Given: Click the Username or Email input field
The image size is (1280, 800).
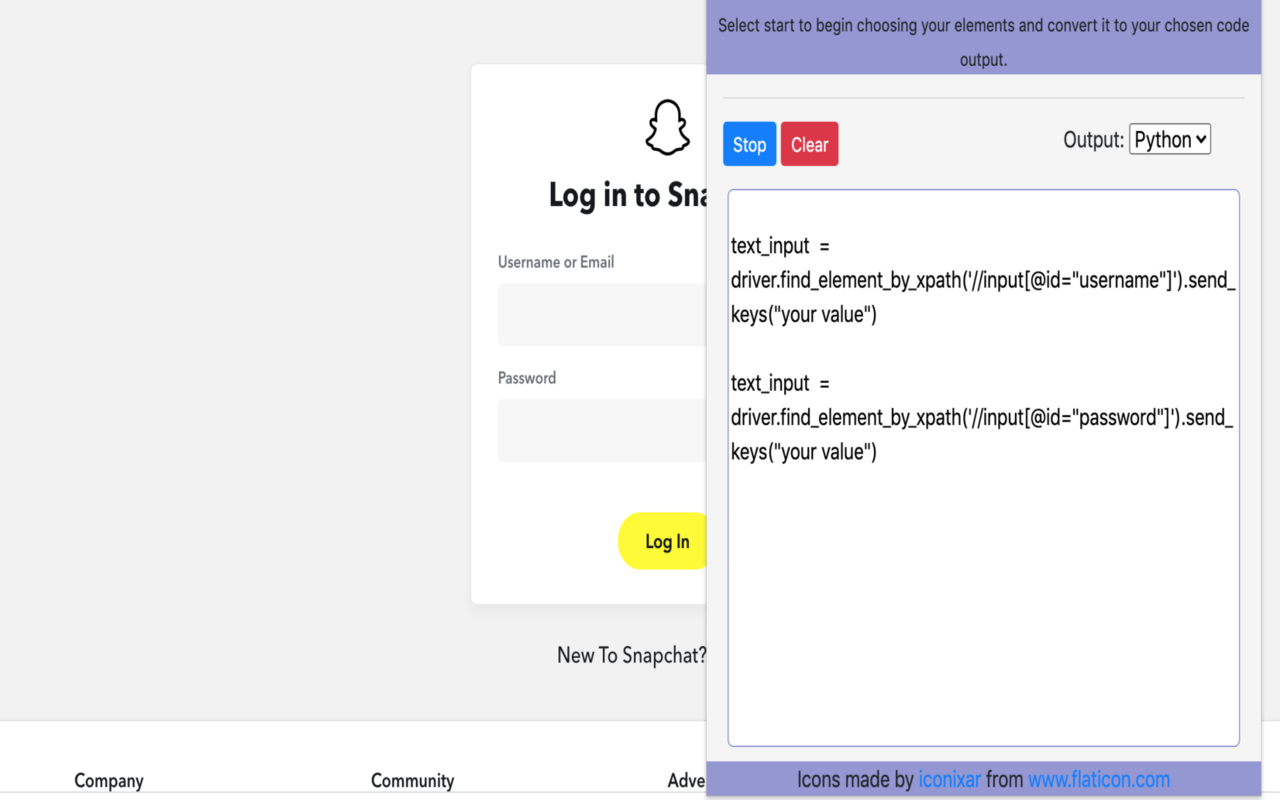Looking at the screenshot, I should pyautogui.click(x=600, y=314).
